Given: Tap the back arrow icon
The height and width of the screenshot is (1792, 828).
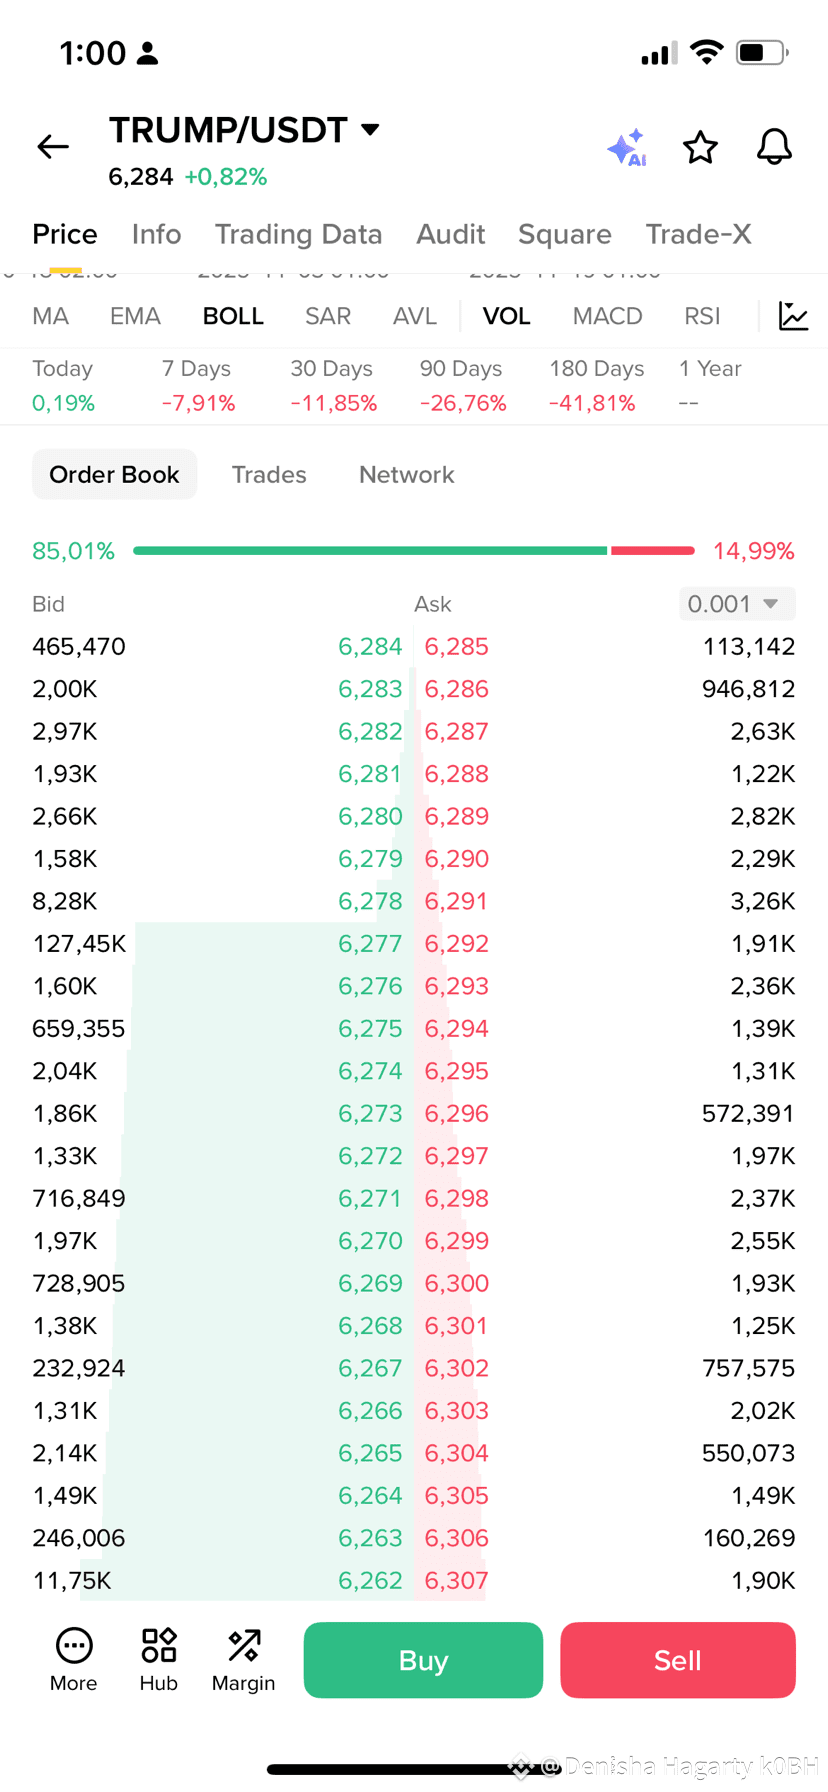Looking at the screenshot, I should tap(53, 147).
